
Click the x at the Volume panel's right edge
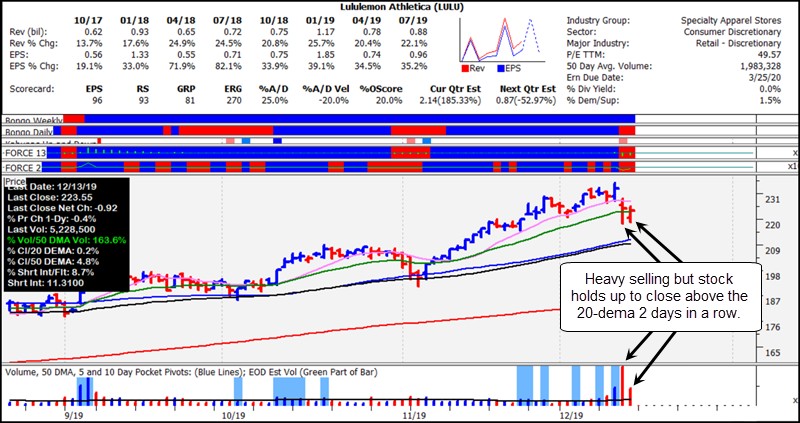[795, 399]
